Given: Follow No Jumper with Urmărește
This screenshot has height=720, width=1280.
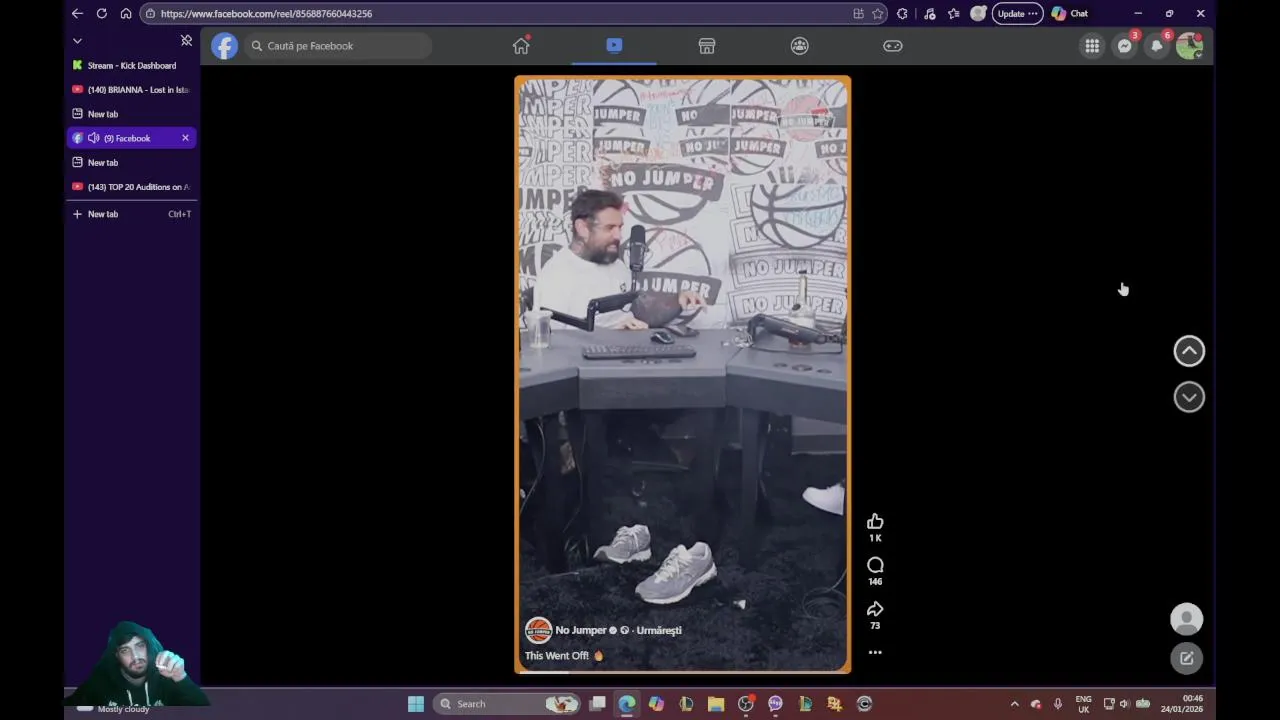Looking at the screenshot, I should tap(659, 630).
